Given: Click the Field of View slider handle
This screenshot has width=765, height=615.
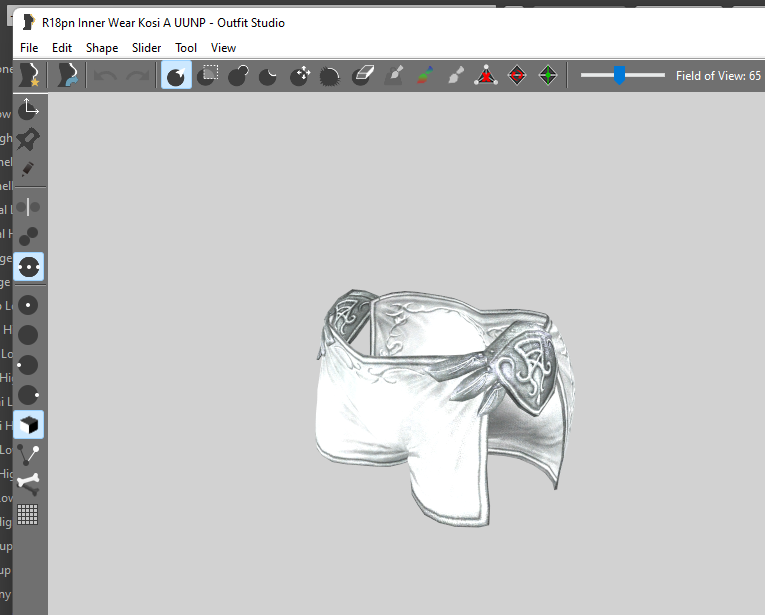Looking at the screenshot, I should (619, 75).
